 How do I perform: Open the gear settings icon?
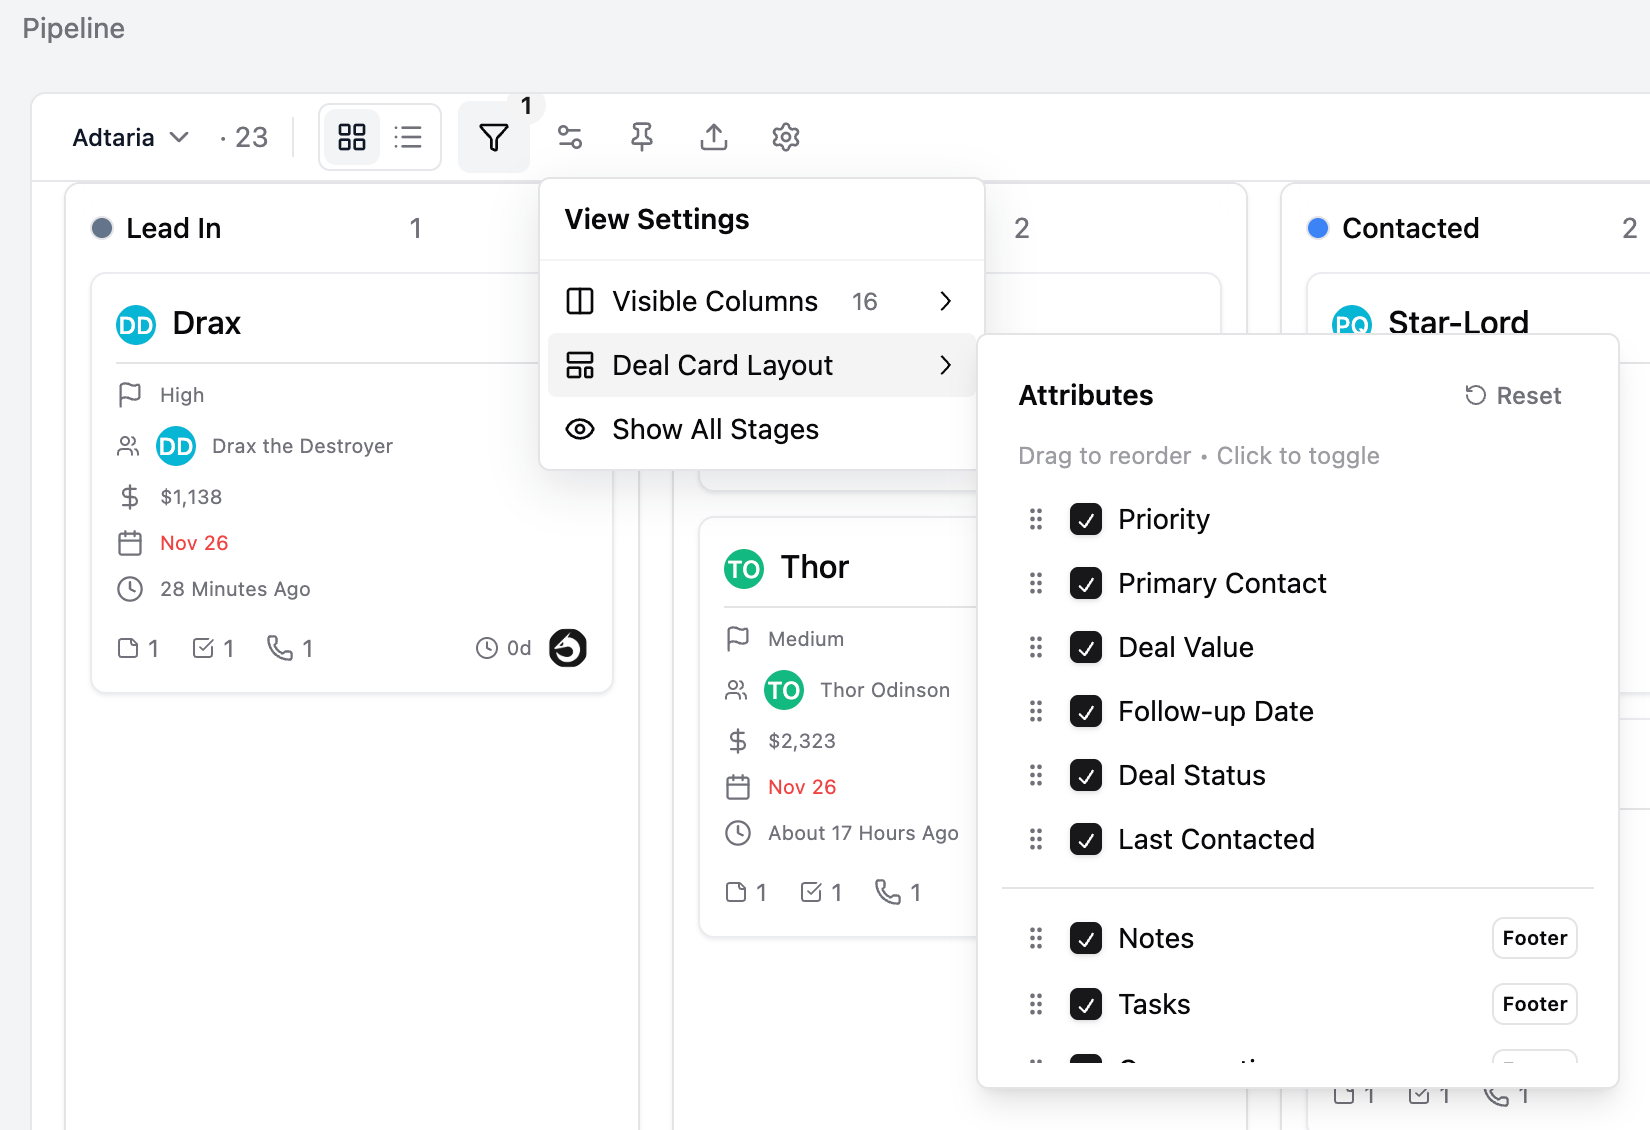click(786, 137)
